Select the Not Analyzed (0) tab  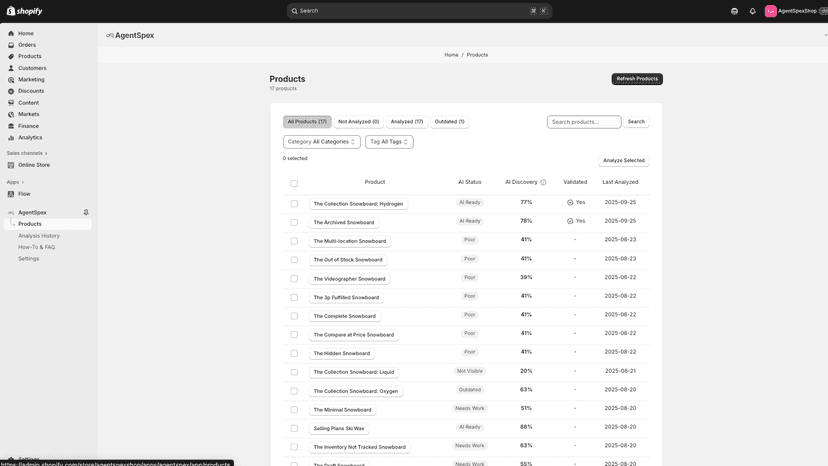point(359,122)
